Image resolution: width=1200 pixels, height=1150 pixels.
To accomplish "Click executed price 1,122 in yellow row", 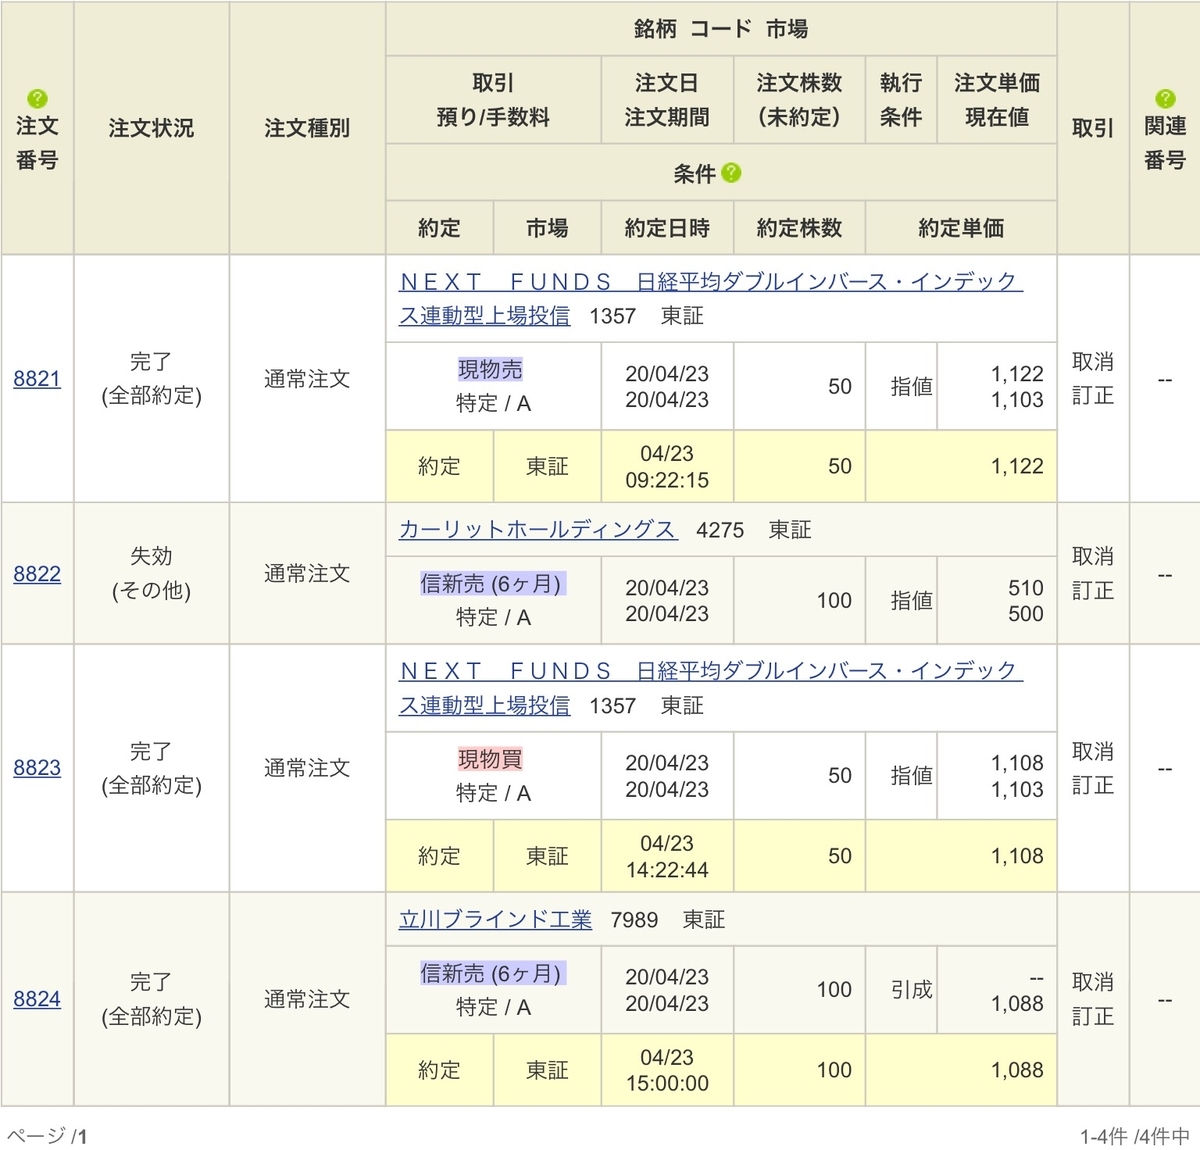I will coord(1017,466).
